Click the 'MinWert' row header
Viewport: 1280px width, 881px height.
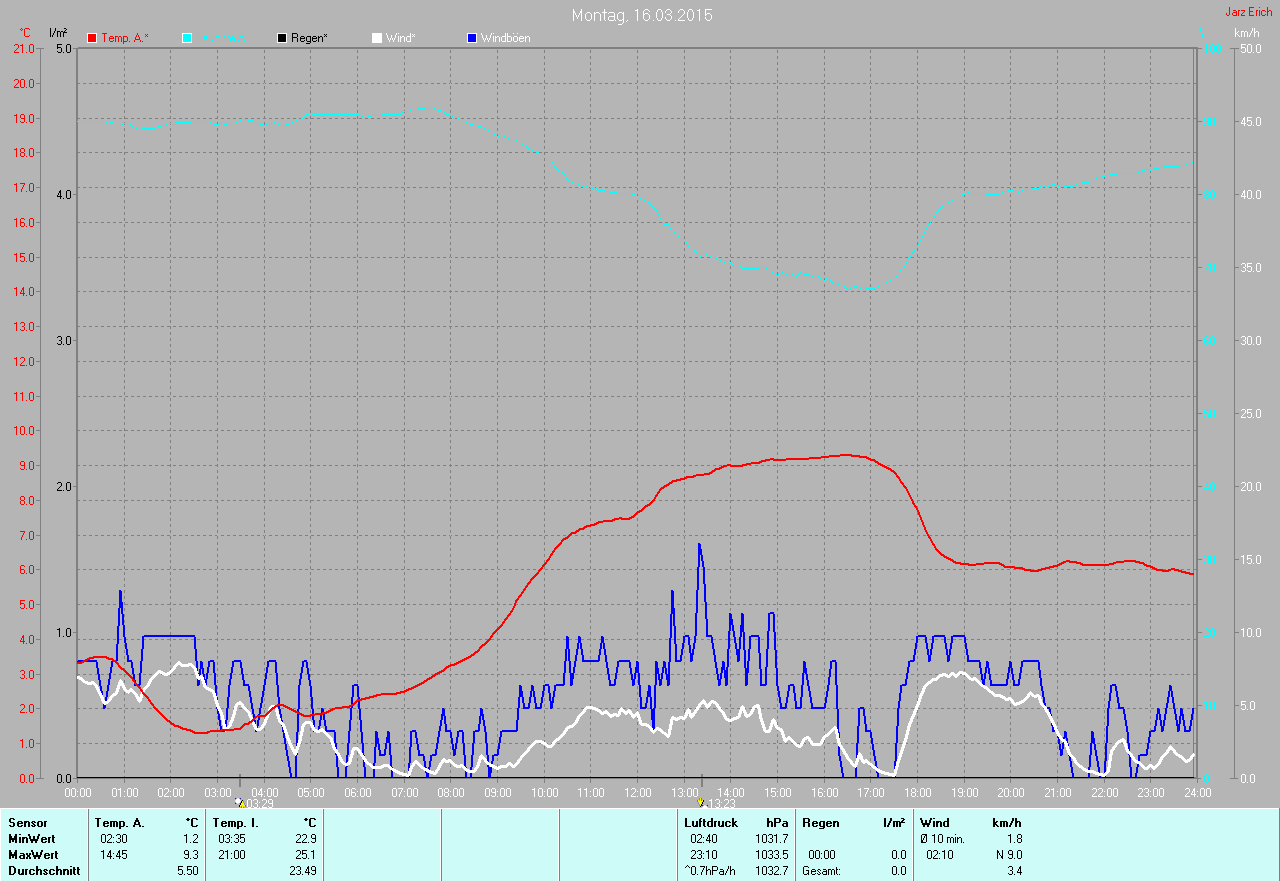(31, 839)
